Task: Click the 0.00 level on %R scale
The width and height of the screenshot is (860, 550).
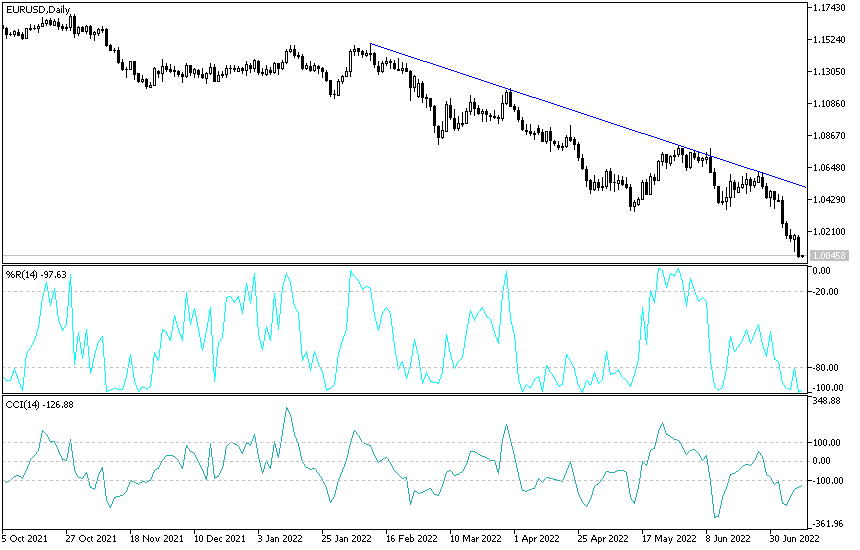Action: pos(822,271)
